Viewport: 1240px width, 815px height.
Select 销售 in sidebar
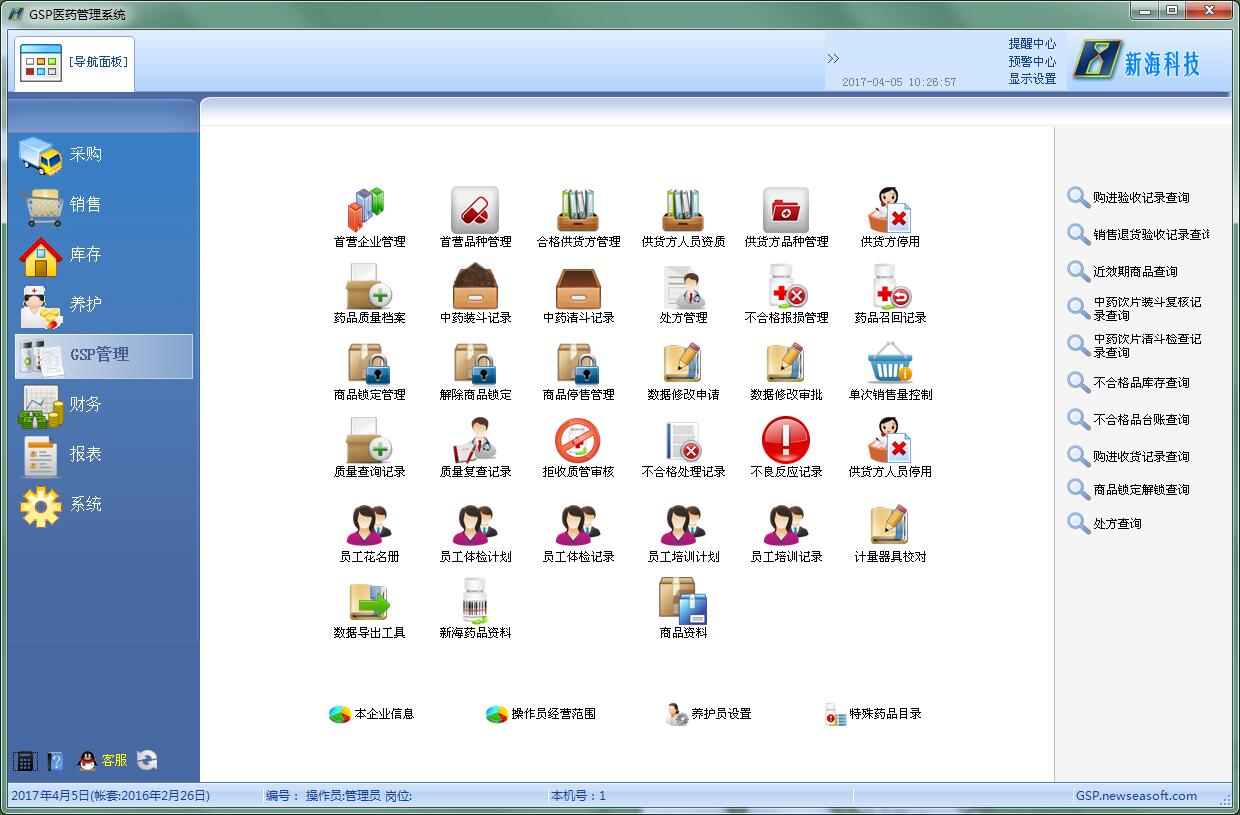coord(104,205)
